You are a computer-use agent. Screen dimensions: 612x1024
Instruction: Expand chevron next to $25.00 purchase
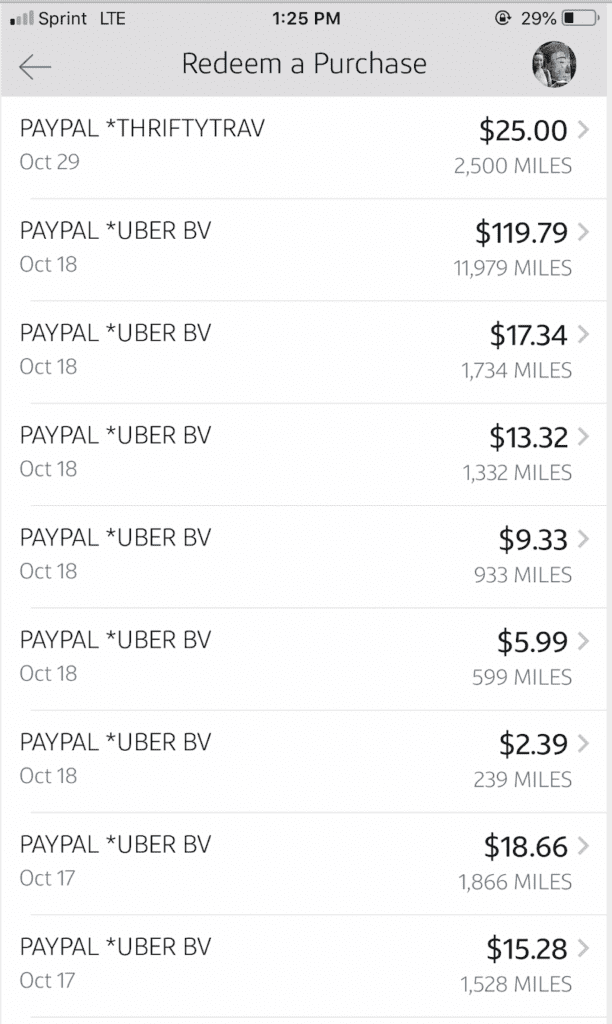point(583,129)
